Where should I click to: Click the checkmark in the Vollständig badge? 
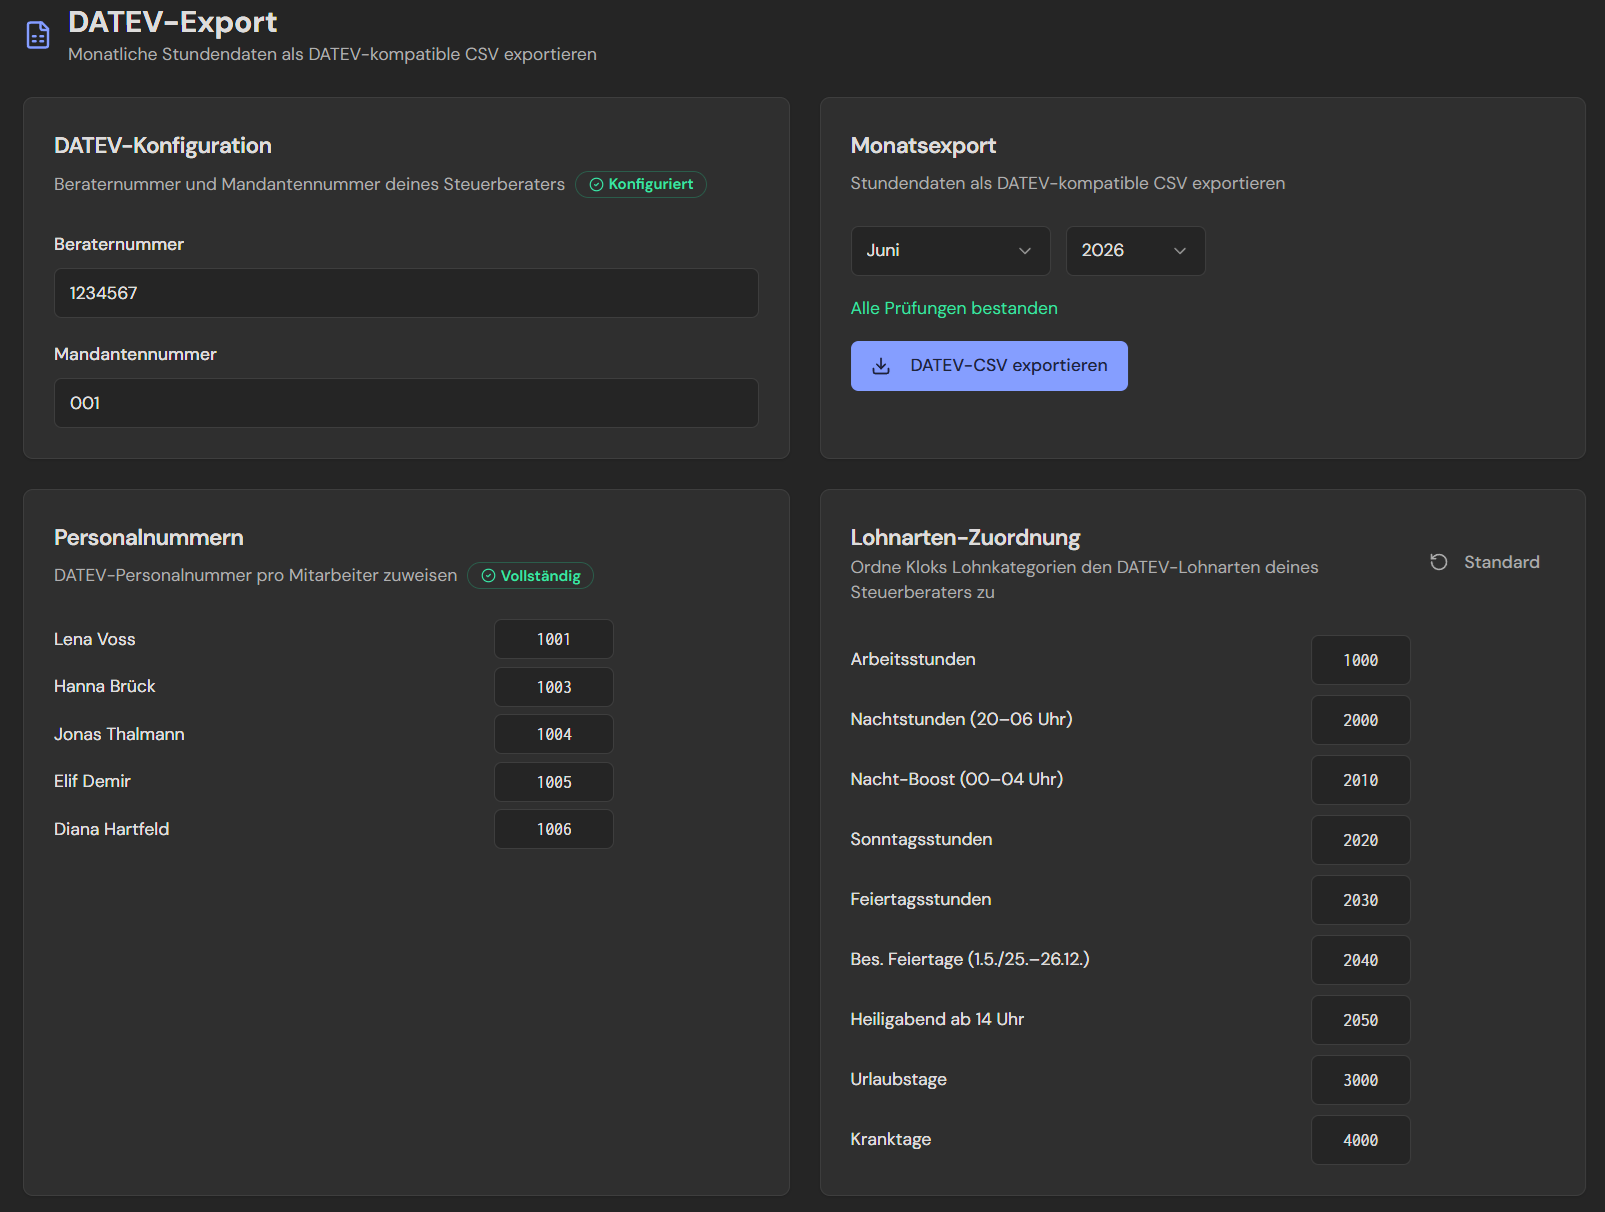pos(489,576)
